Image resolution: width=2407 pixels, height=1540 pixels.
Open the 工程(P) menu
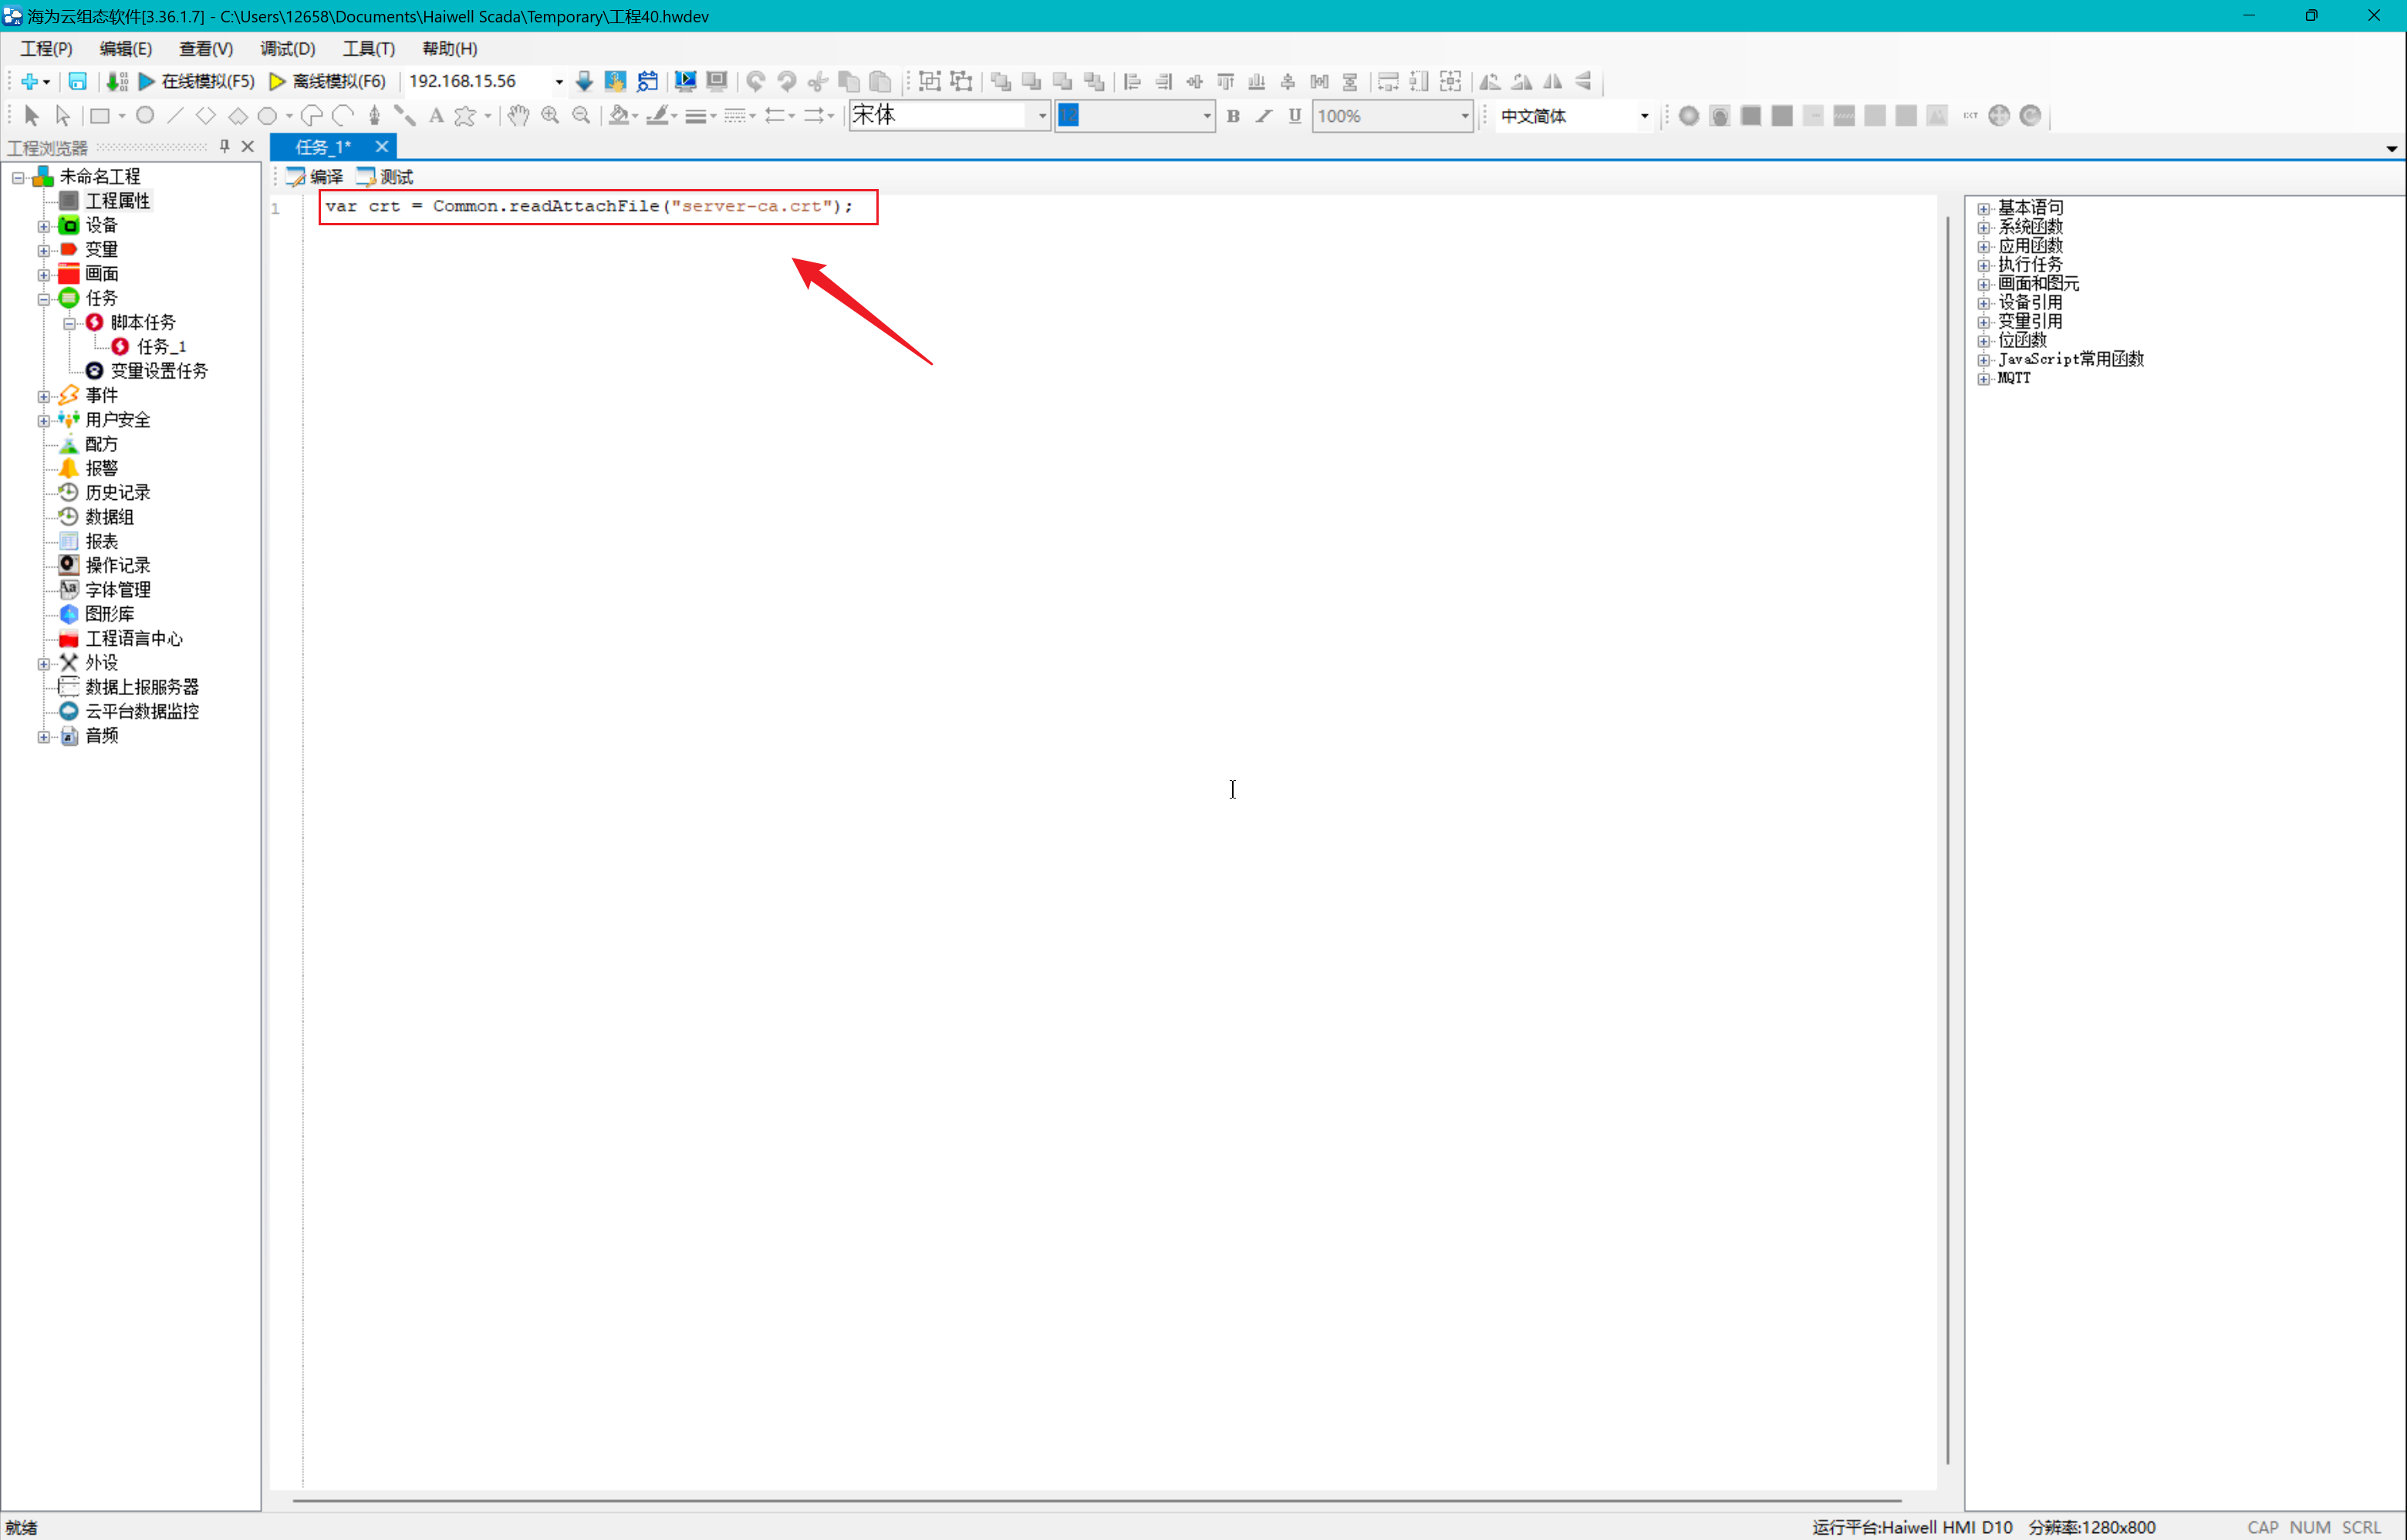coord(46,48)
